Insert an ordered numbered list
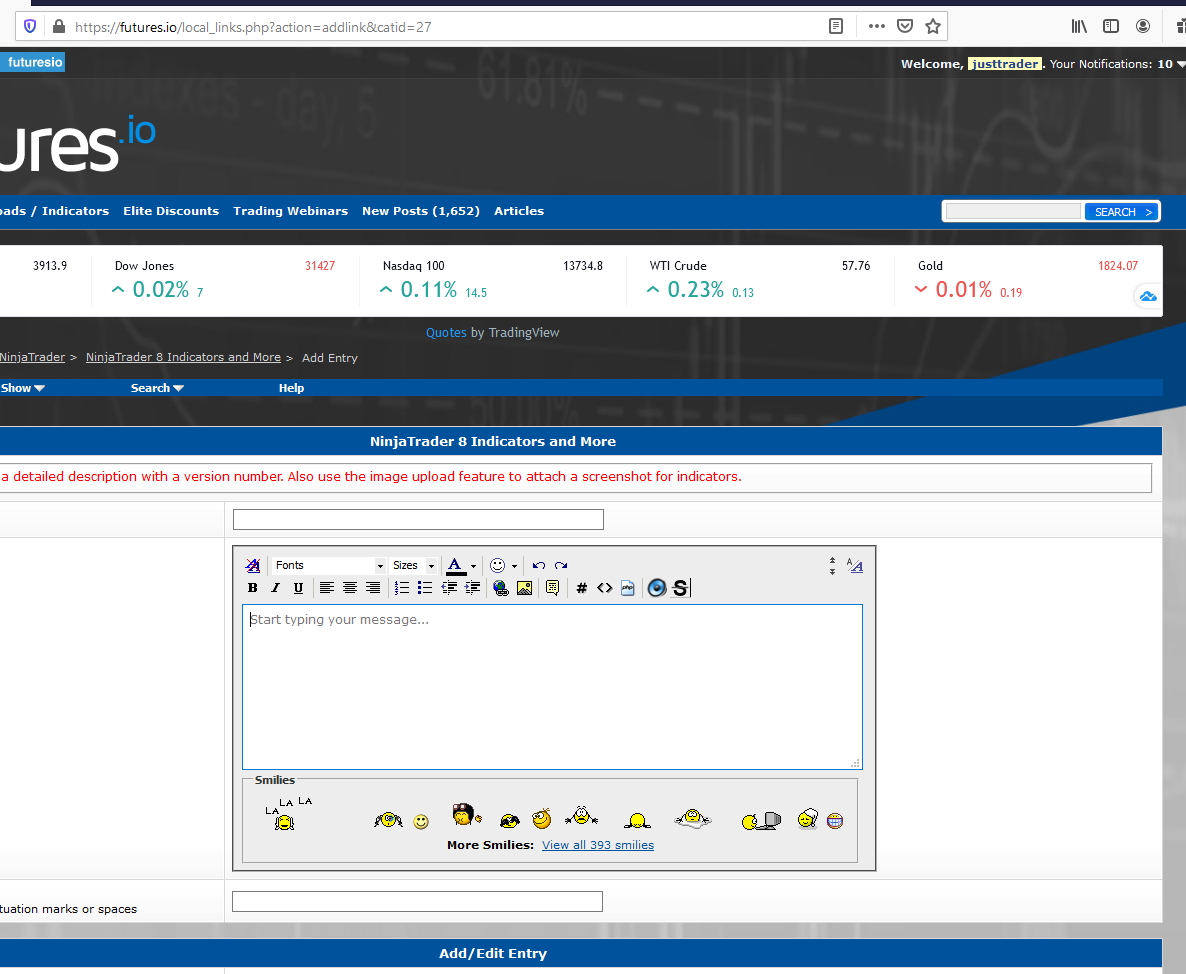This screenshot has height=974, width=1186. [x=402, y=588]
